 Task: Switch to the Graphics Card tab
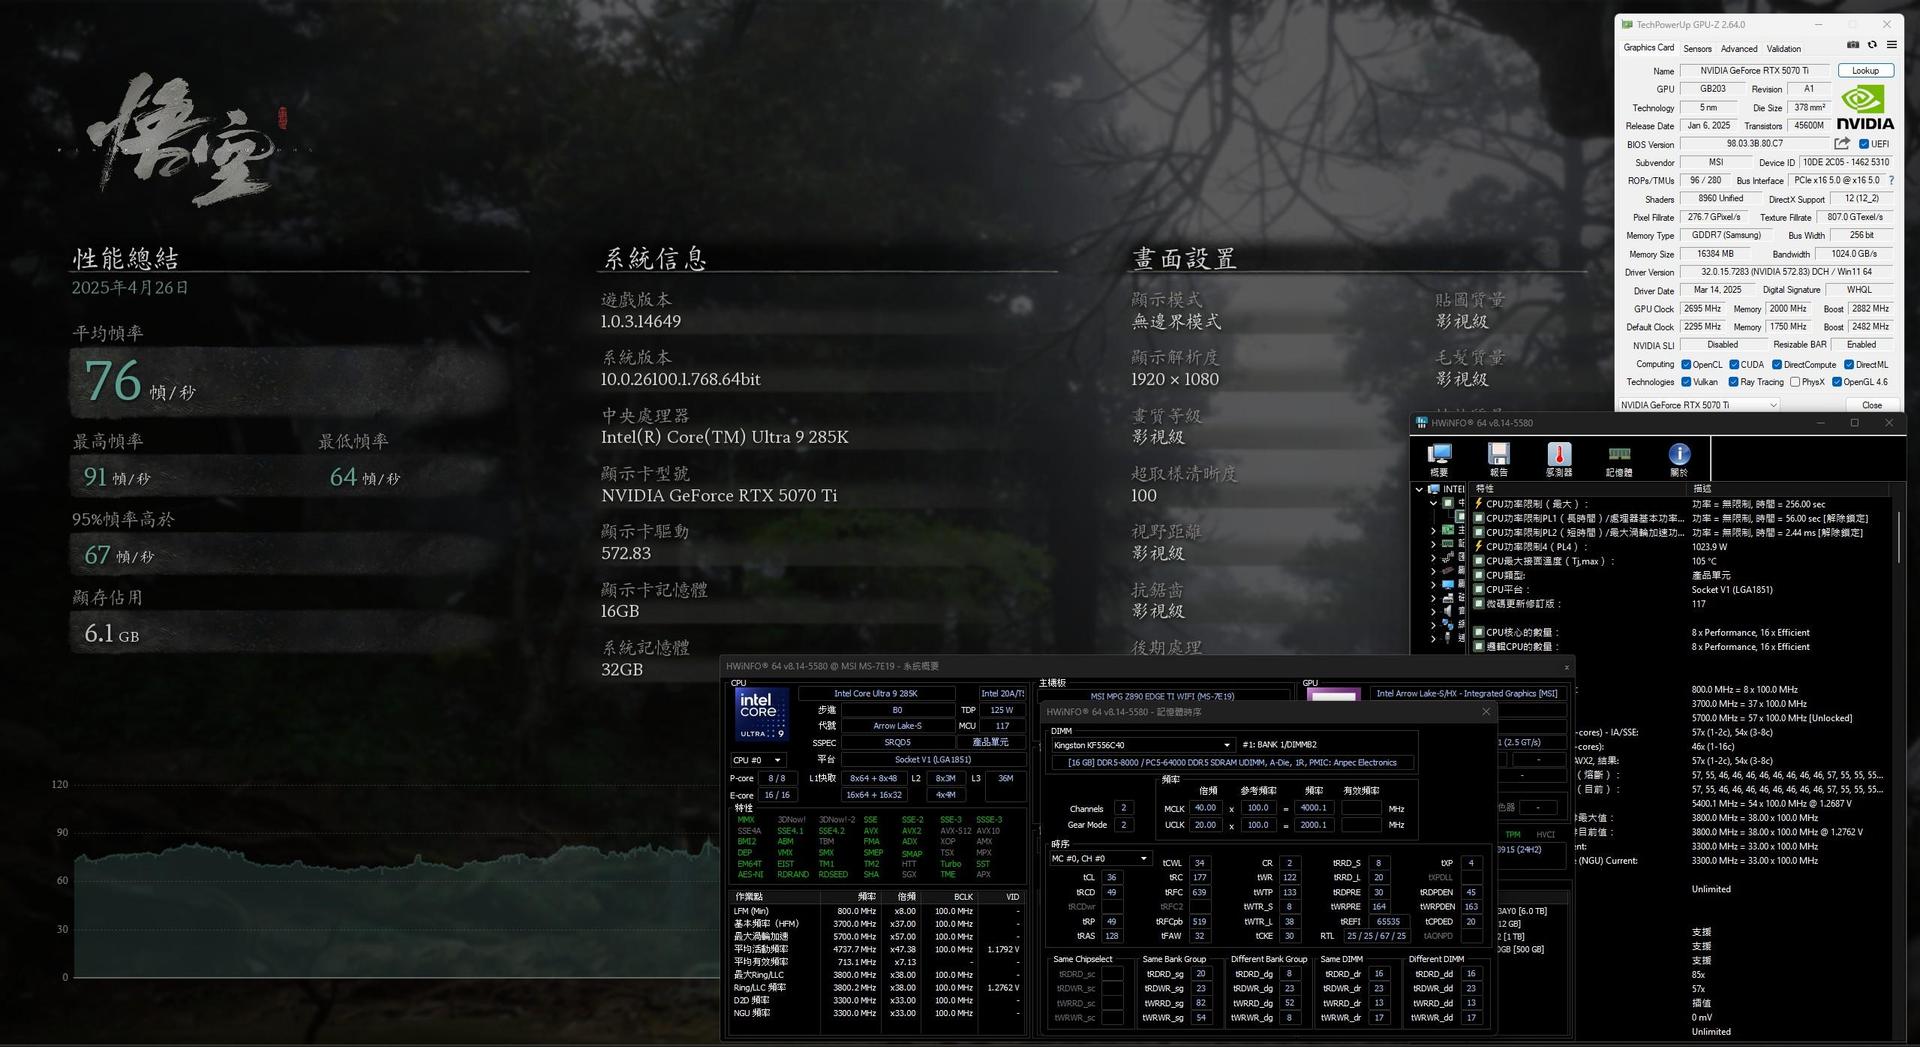(1648, 48)
